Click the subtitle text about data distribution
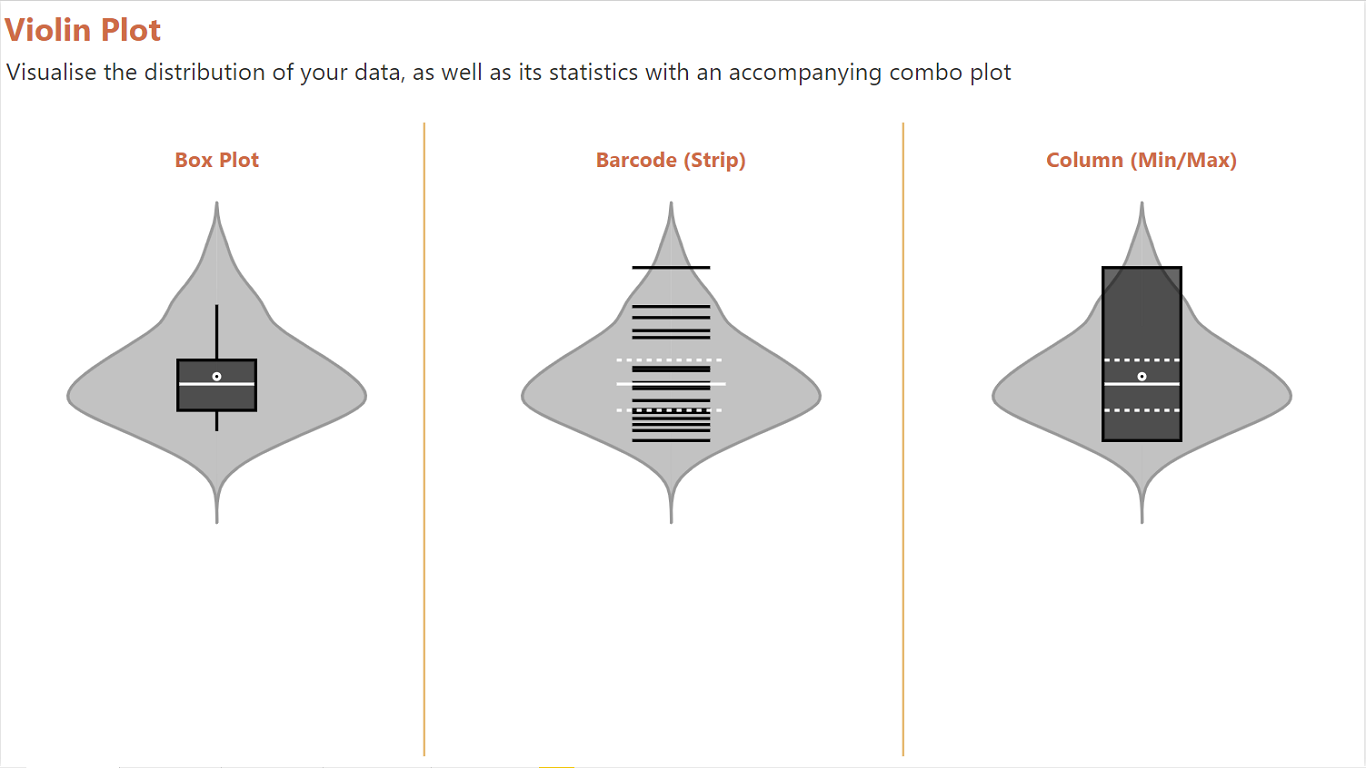Viewport: 1366px width, 768px height. [508, 72]
